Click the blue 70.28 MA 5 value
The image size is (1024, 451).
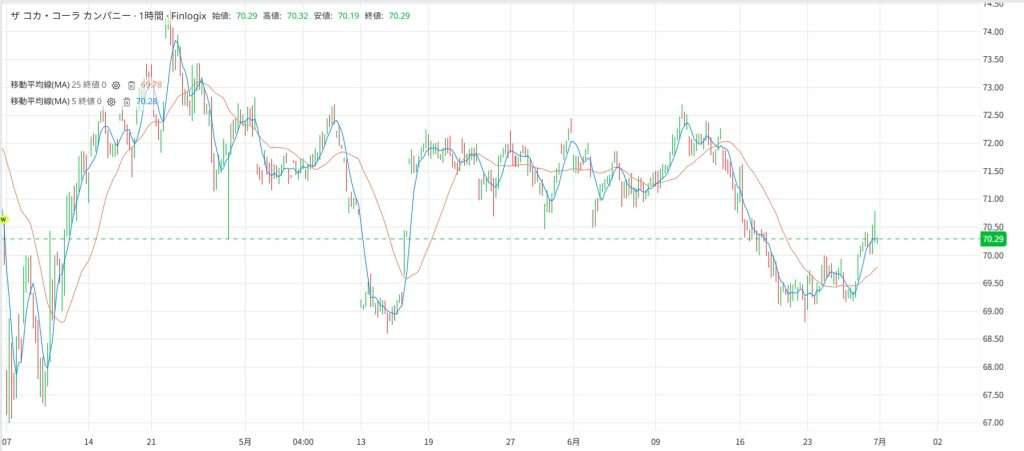147,101
